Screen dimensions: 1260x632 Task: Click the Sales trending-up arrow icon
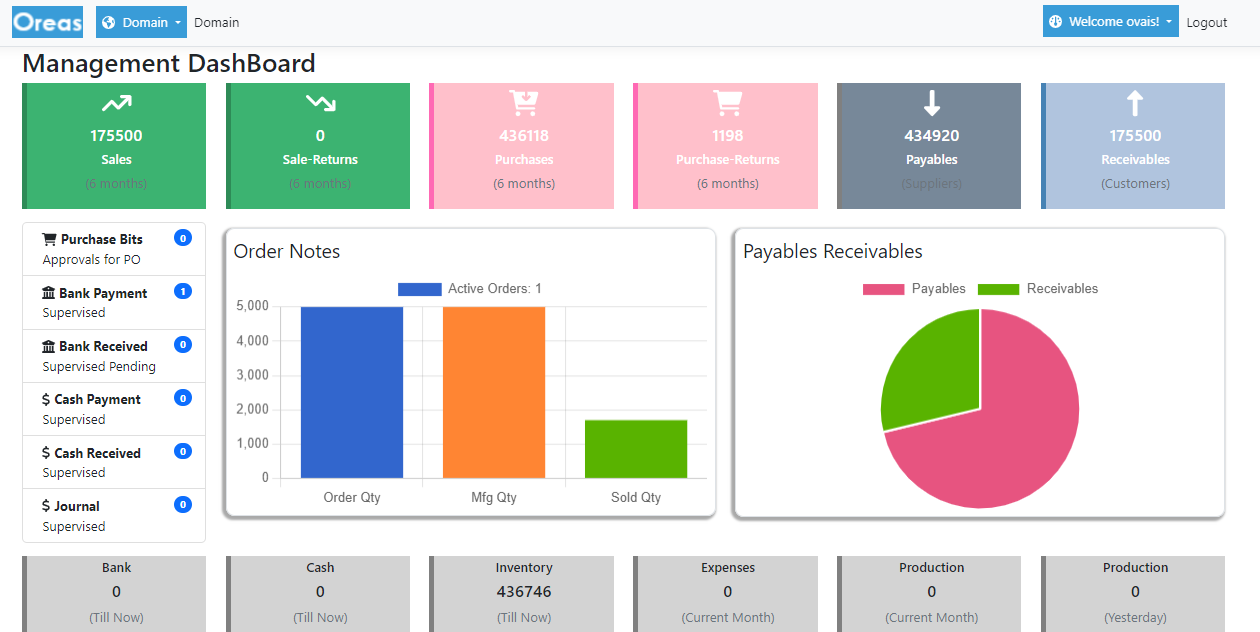click(x=116, y=103)
